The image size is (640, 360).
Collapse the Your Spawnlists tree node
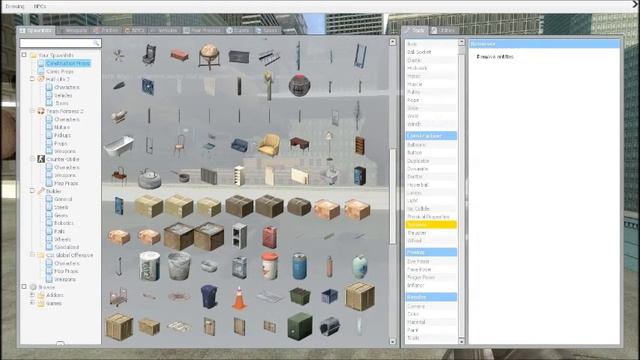click(24, 55)
